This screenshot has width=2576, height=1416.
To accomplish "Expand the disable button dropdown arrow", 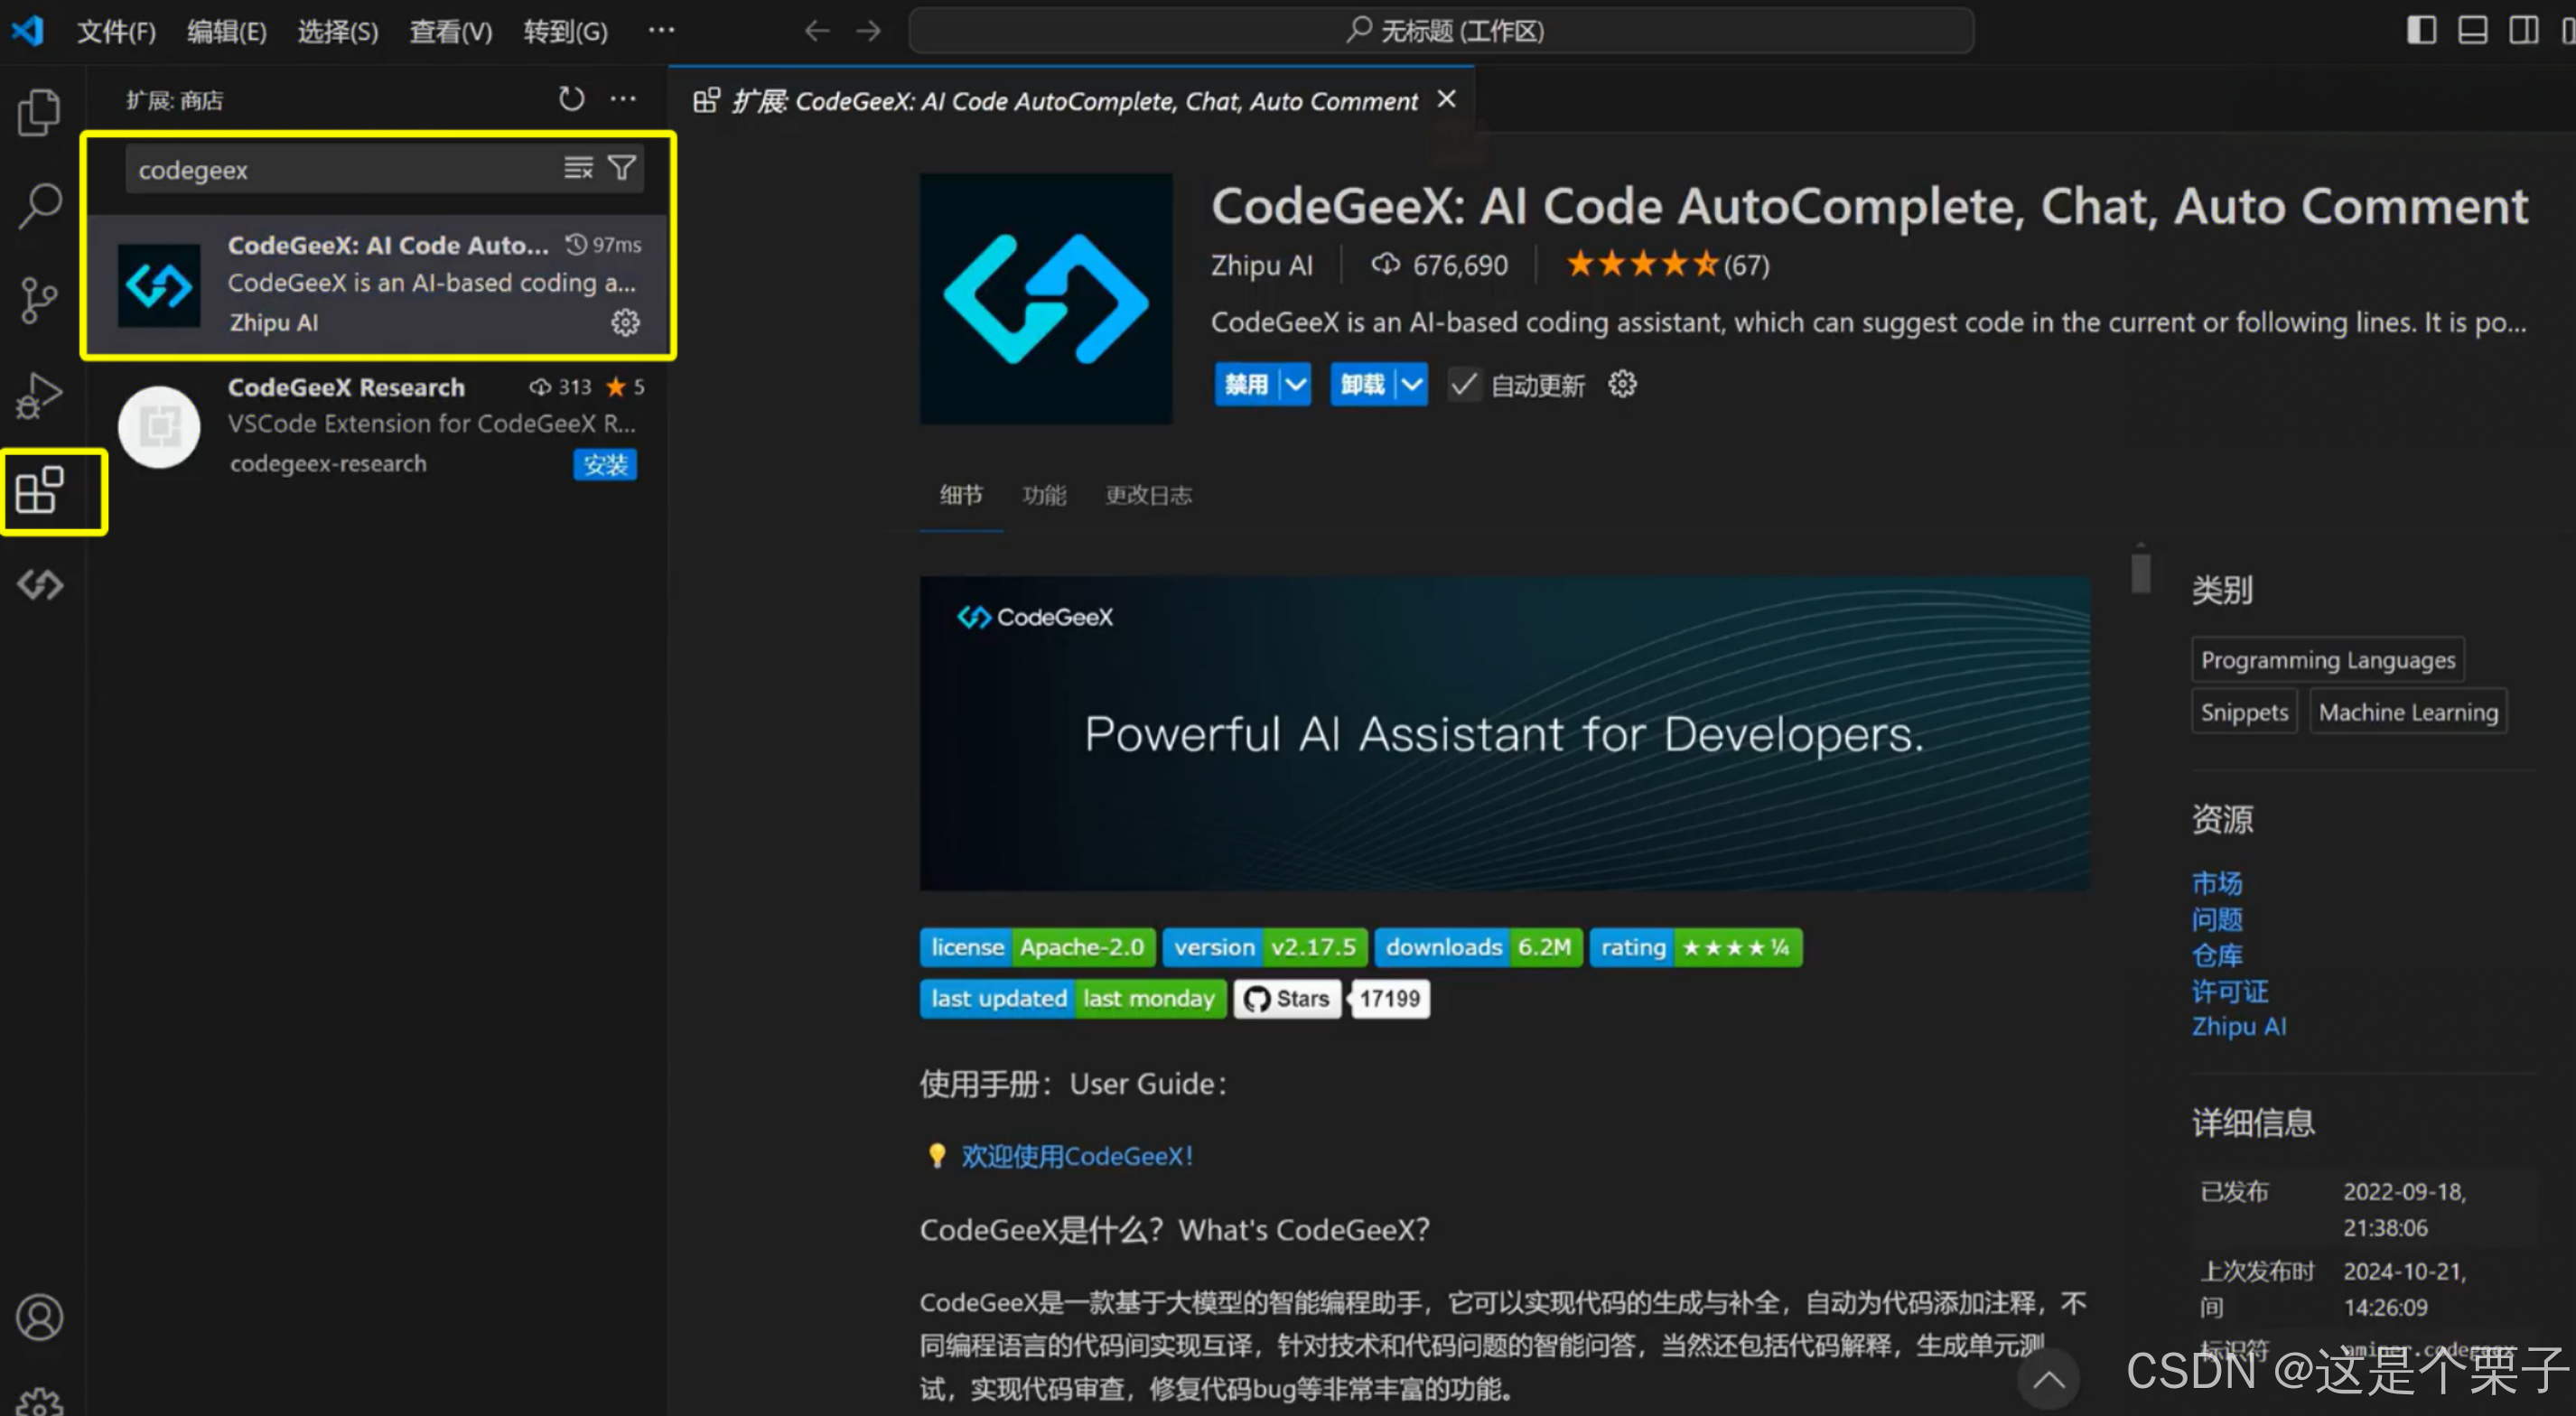I will click(1296, 385).
